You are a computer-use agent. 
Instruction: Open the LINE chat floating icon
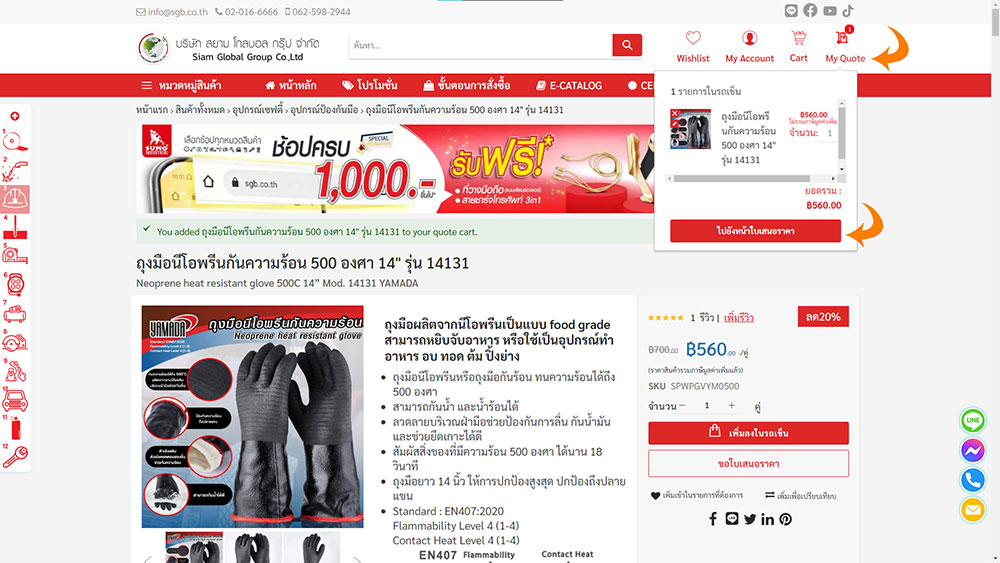point(973,420)
